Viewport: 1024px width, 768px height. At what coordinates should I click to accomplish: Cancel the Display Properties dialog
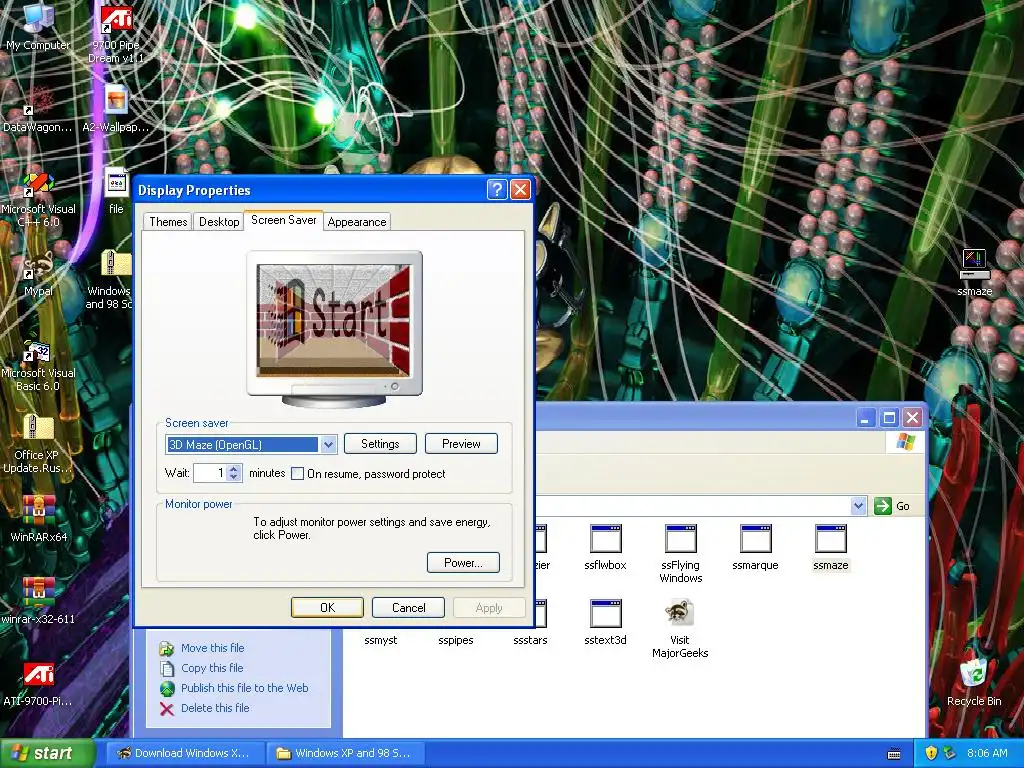click(408, 607)
